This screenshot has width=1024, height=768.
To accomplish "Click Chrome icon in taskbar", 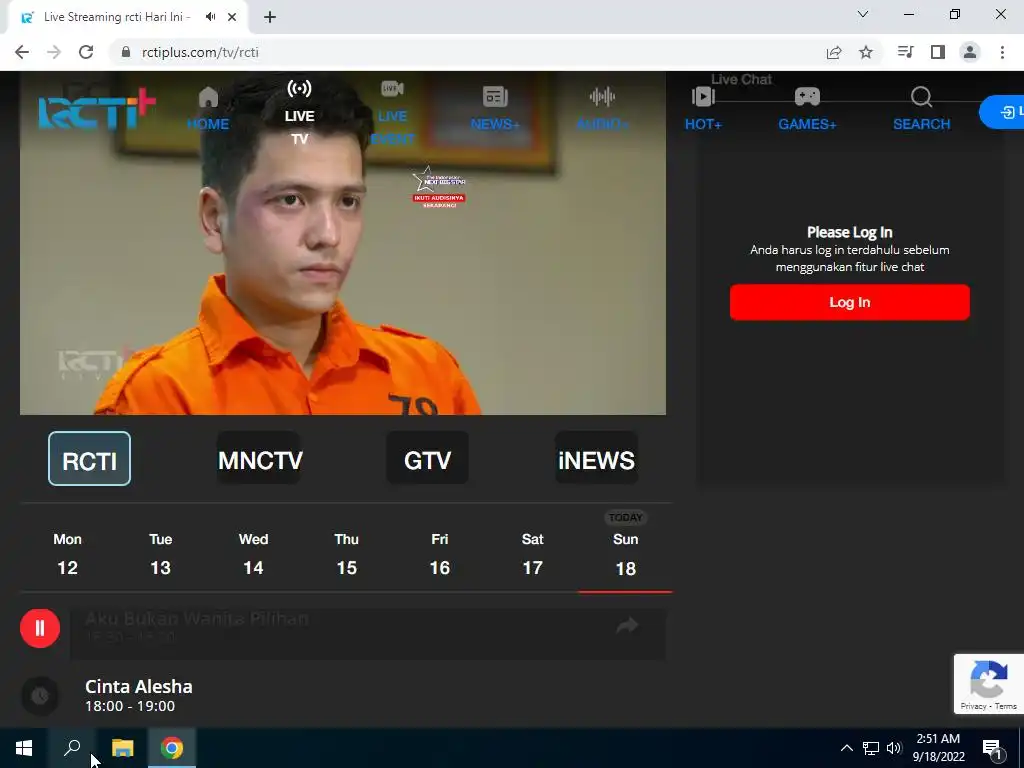I will pyautogui.click(x=172, y=748).
